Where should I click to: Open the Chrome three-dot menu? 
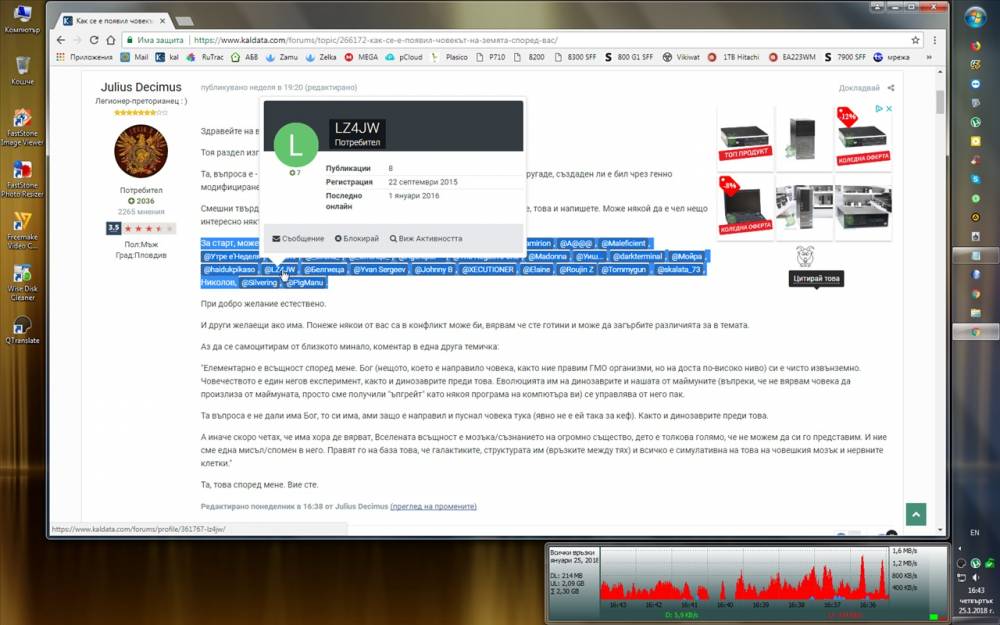(935, 40)
